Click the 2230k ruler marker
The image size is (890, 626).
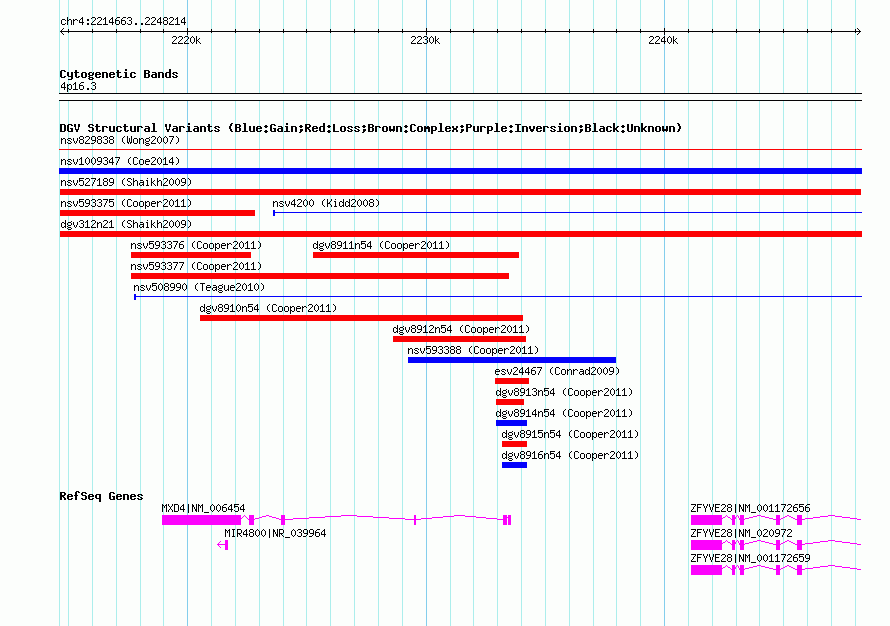(x=425, y=40)
